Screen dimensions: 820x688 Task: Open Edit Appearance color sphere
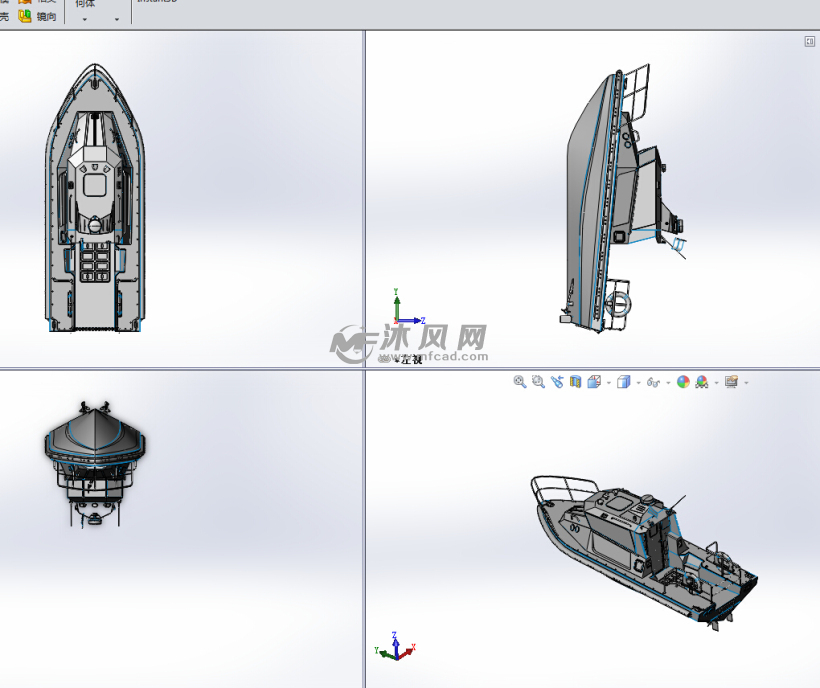(x=683, y=382)
